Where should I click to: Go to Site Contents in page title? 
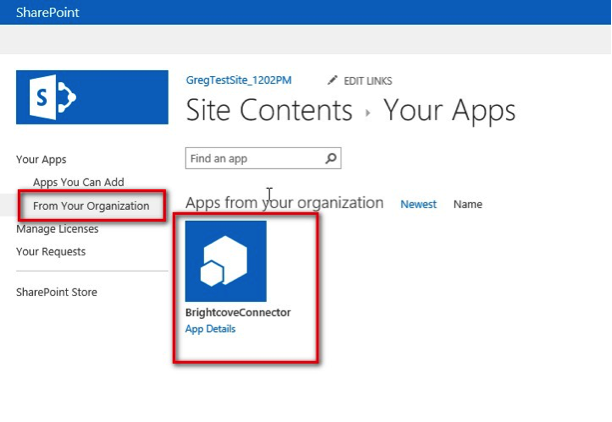[x=270, y=110]
